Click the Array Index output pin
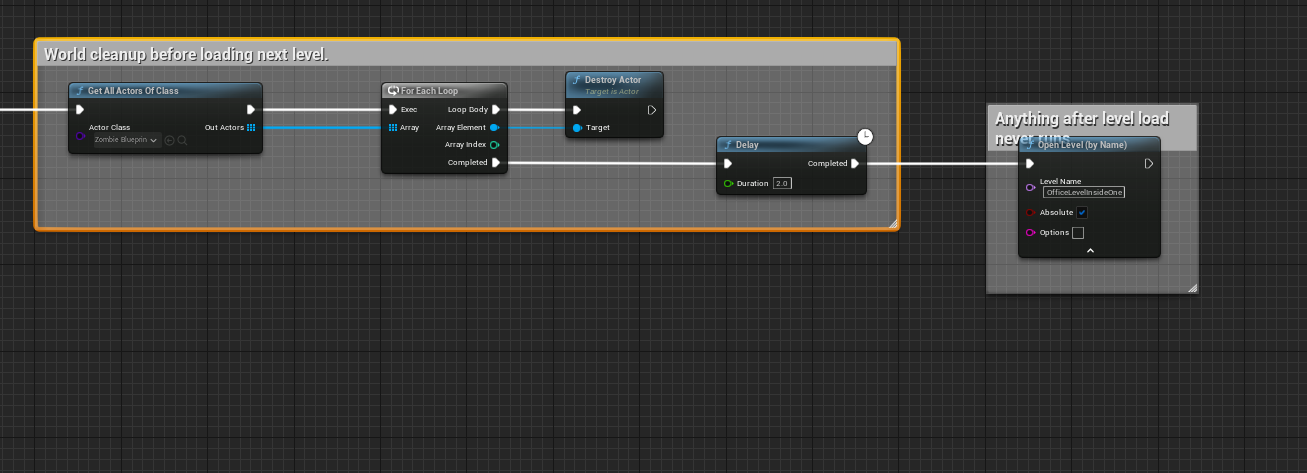Image resolution: width=1307 pixels, height=473 pixels. point(495,145)
